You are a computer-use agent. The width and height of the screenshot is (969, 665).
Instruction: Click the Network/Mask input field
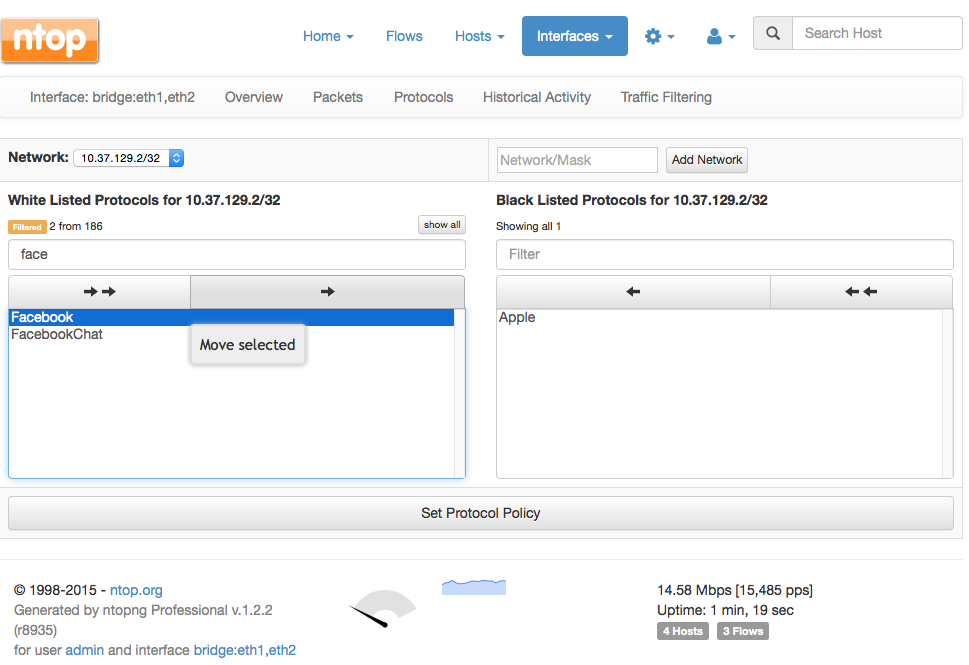point(577,160)
